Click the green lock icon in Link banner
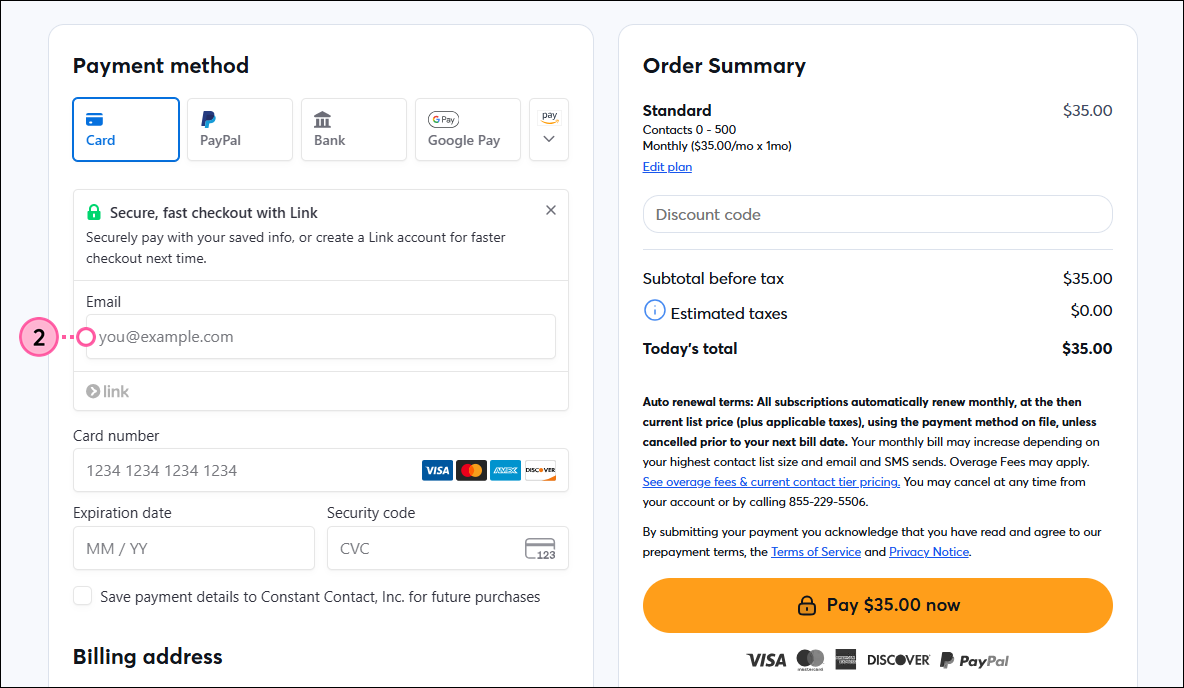 click(x=92, y=212)
